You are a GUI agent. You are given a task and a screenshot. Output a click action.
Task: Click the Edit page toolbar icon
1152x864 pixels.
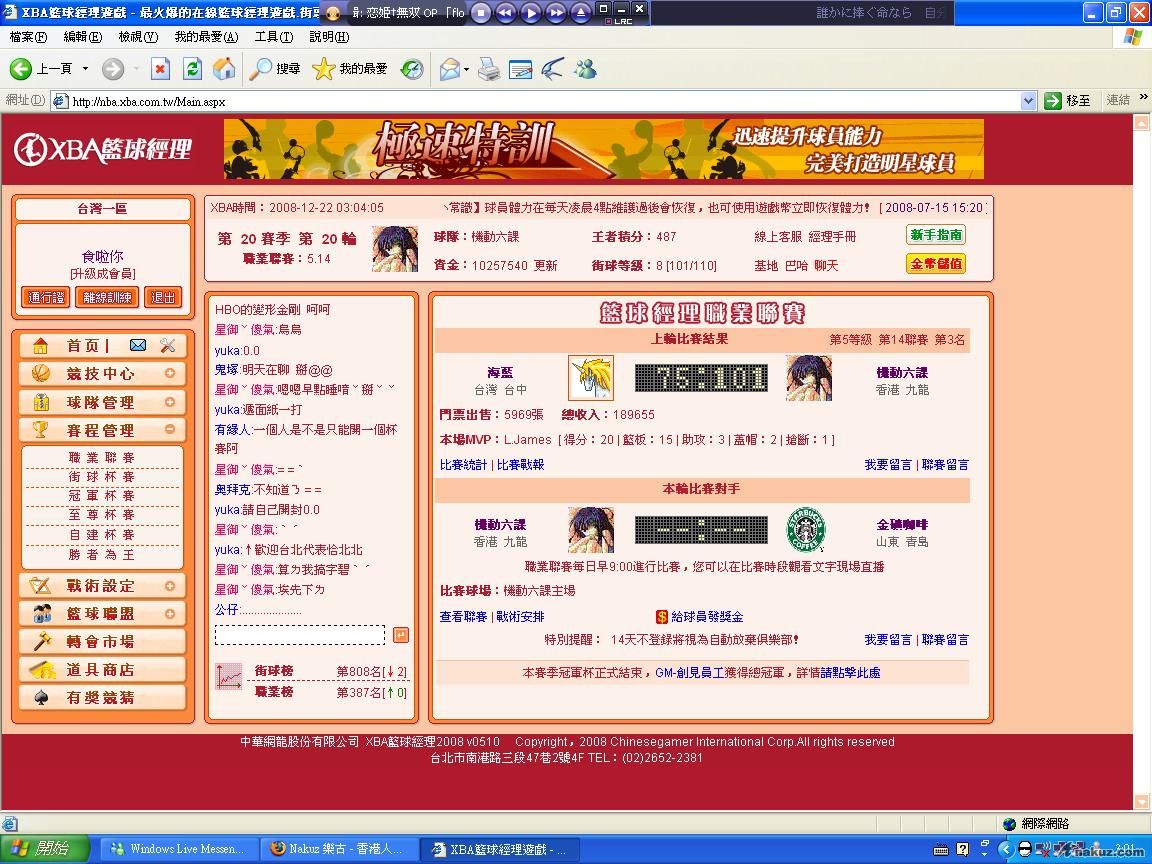(520, 69)
